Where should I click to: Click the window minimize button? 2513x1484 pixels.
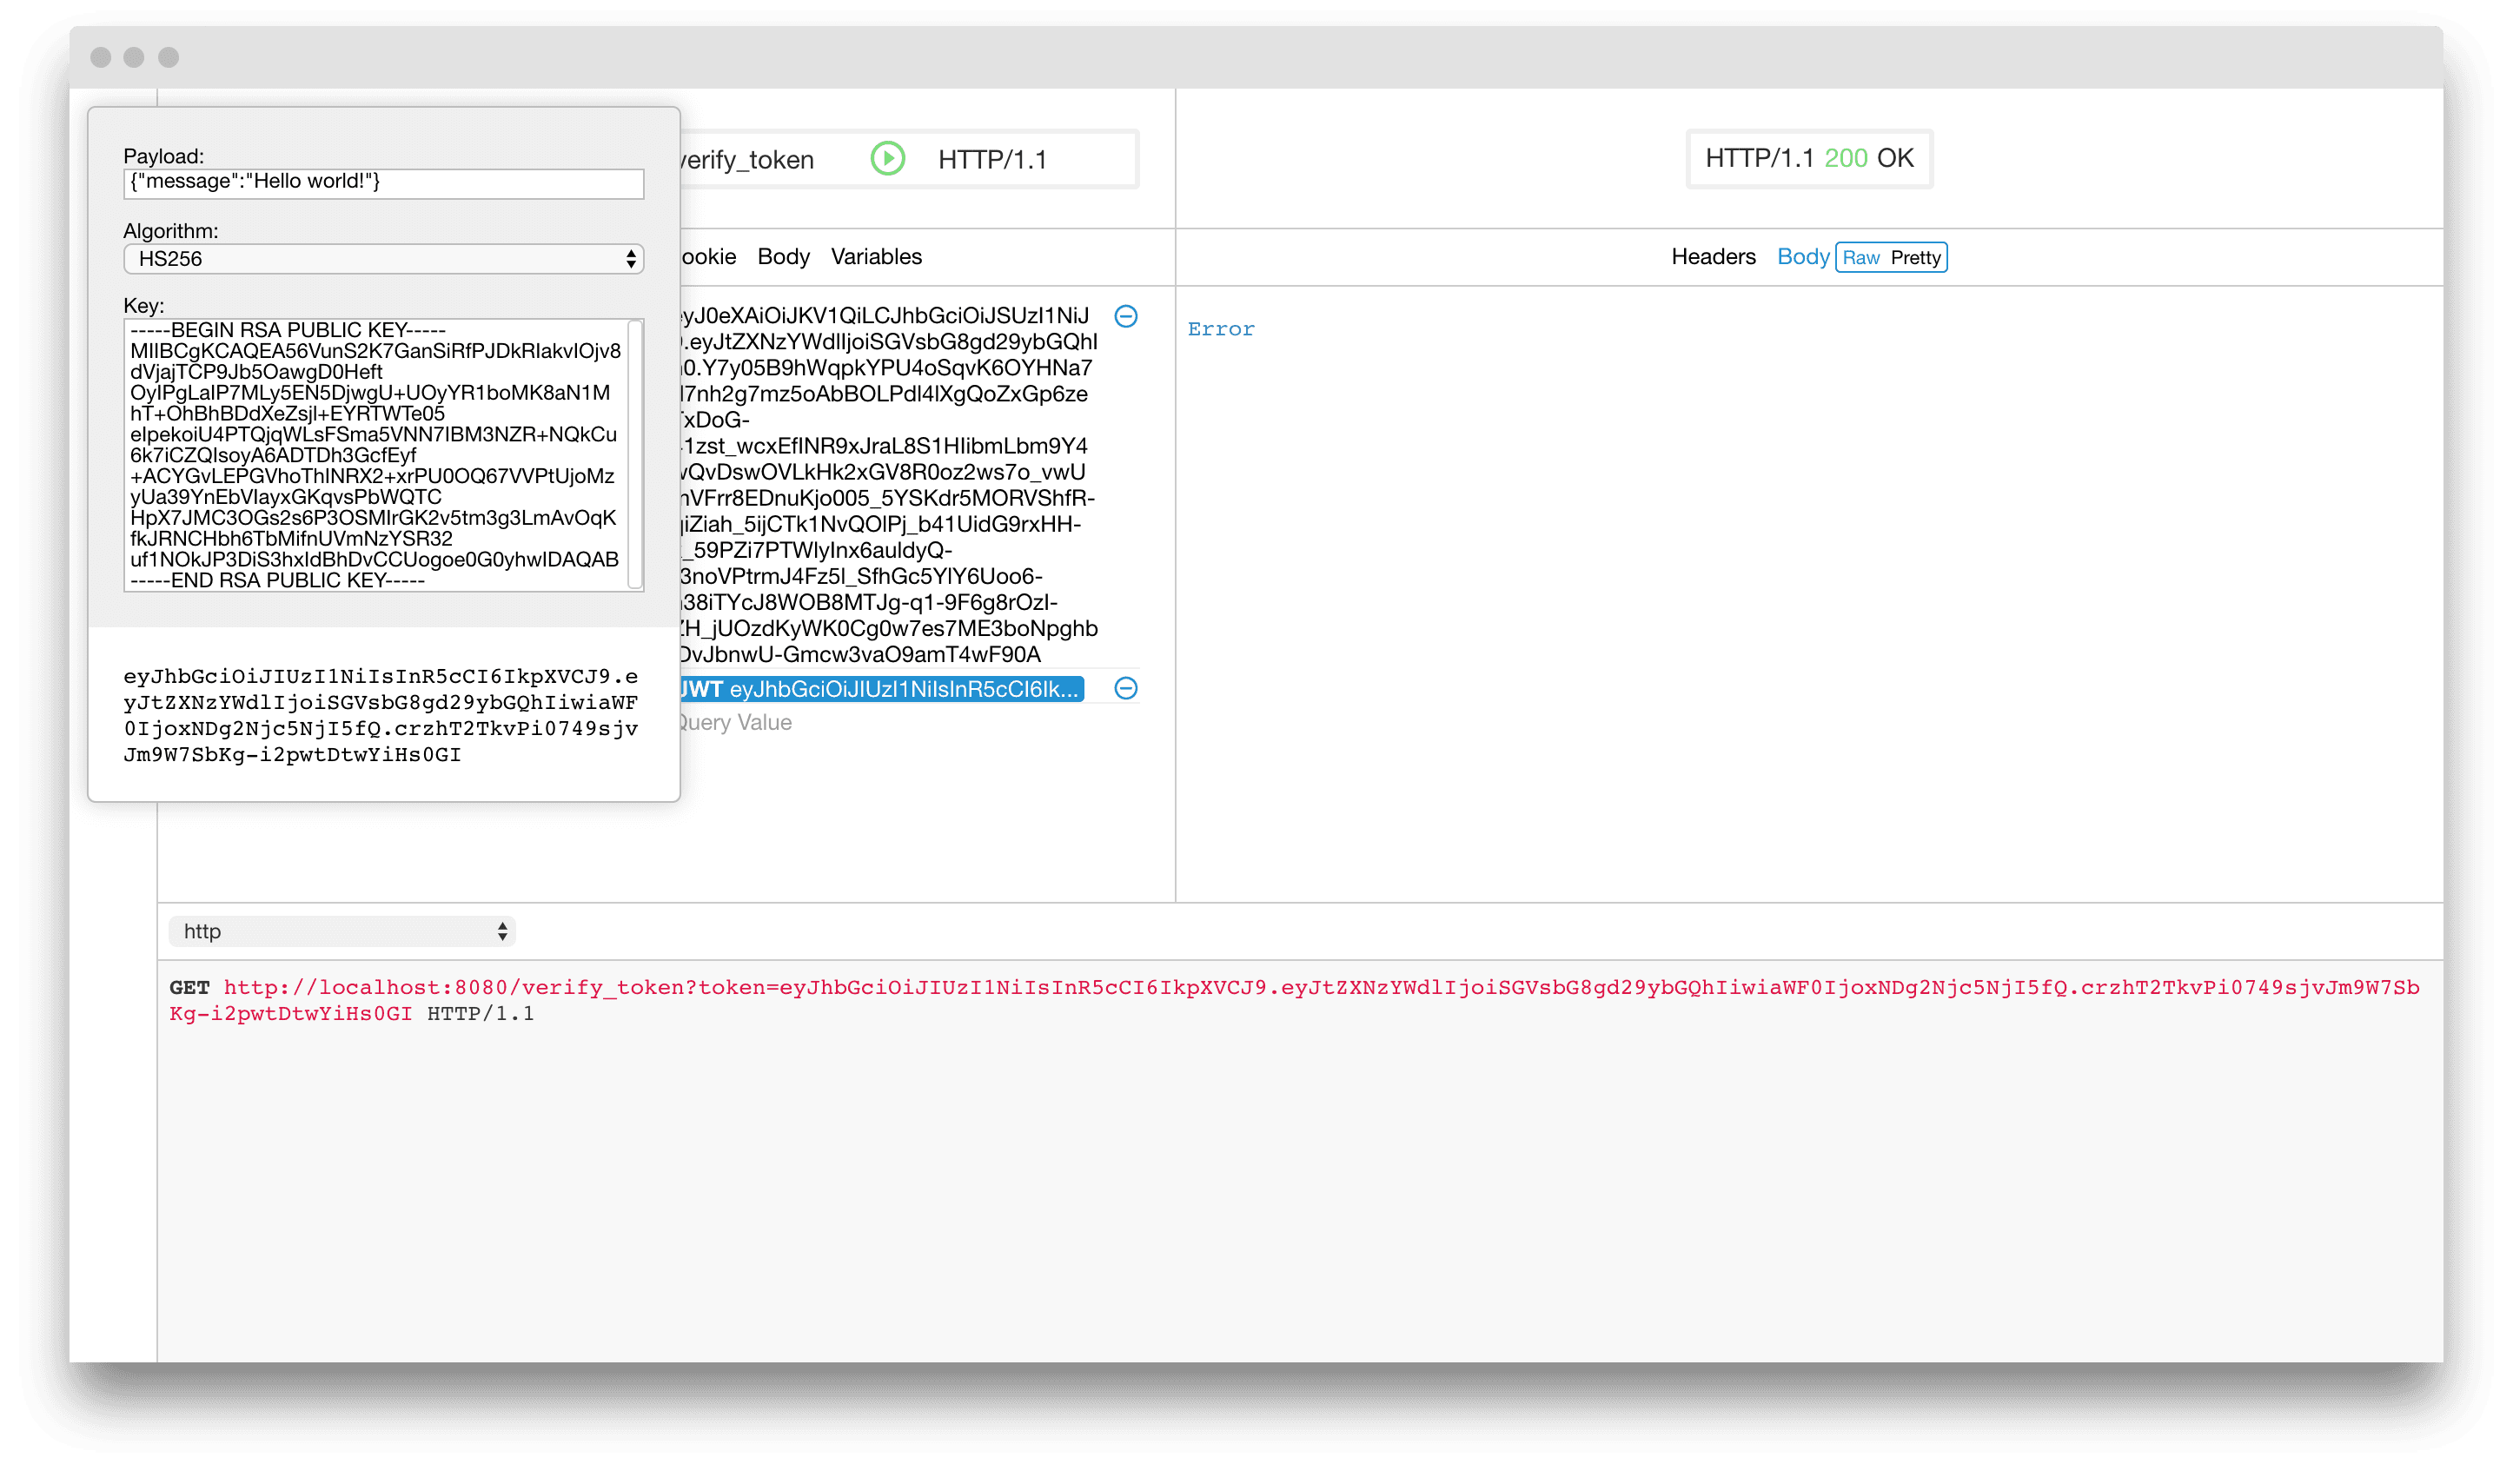tap(134, 57)
